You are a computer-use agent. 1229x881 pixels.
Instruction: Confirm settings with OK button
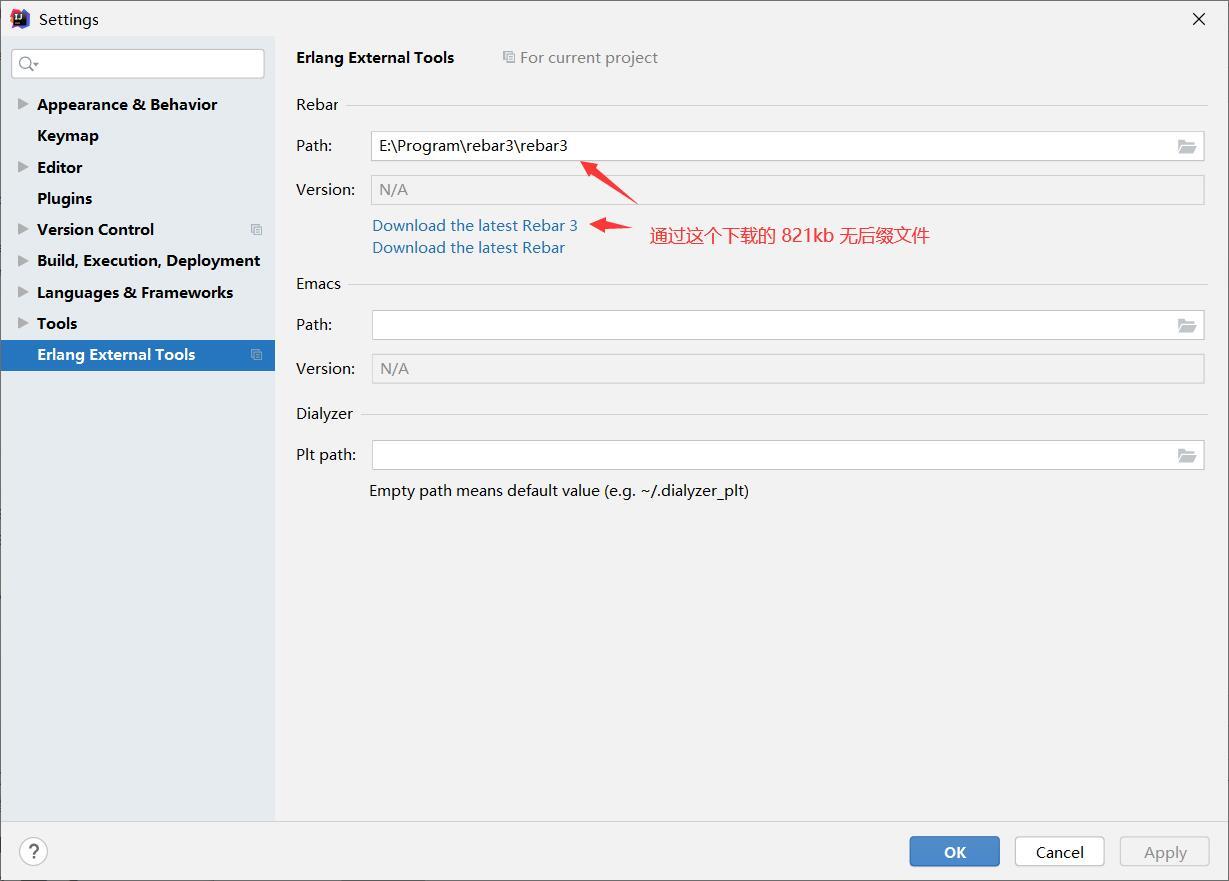point(954,852)
